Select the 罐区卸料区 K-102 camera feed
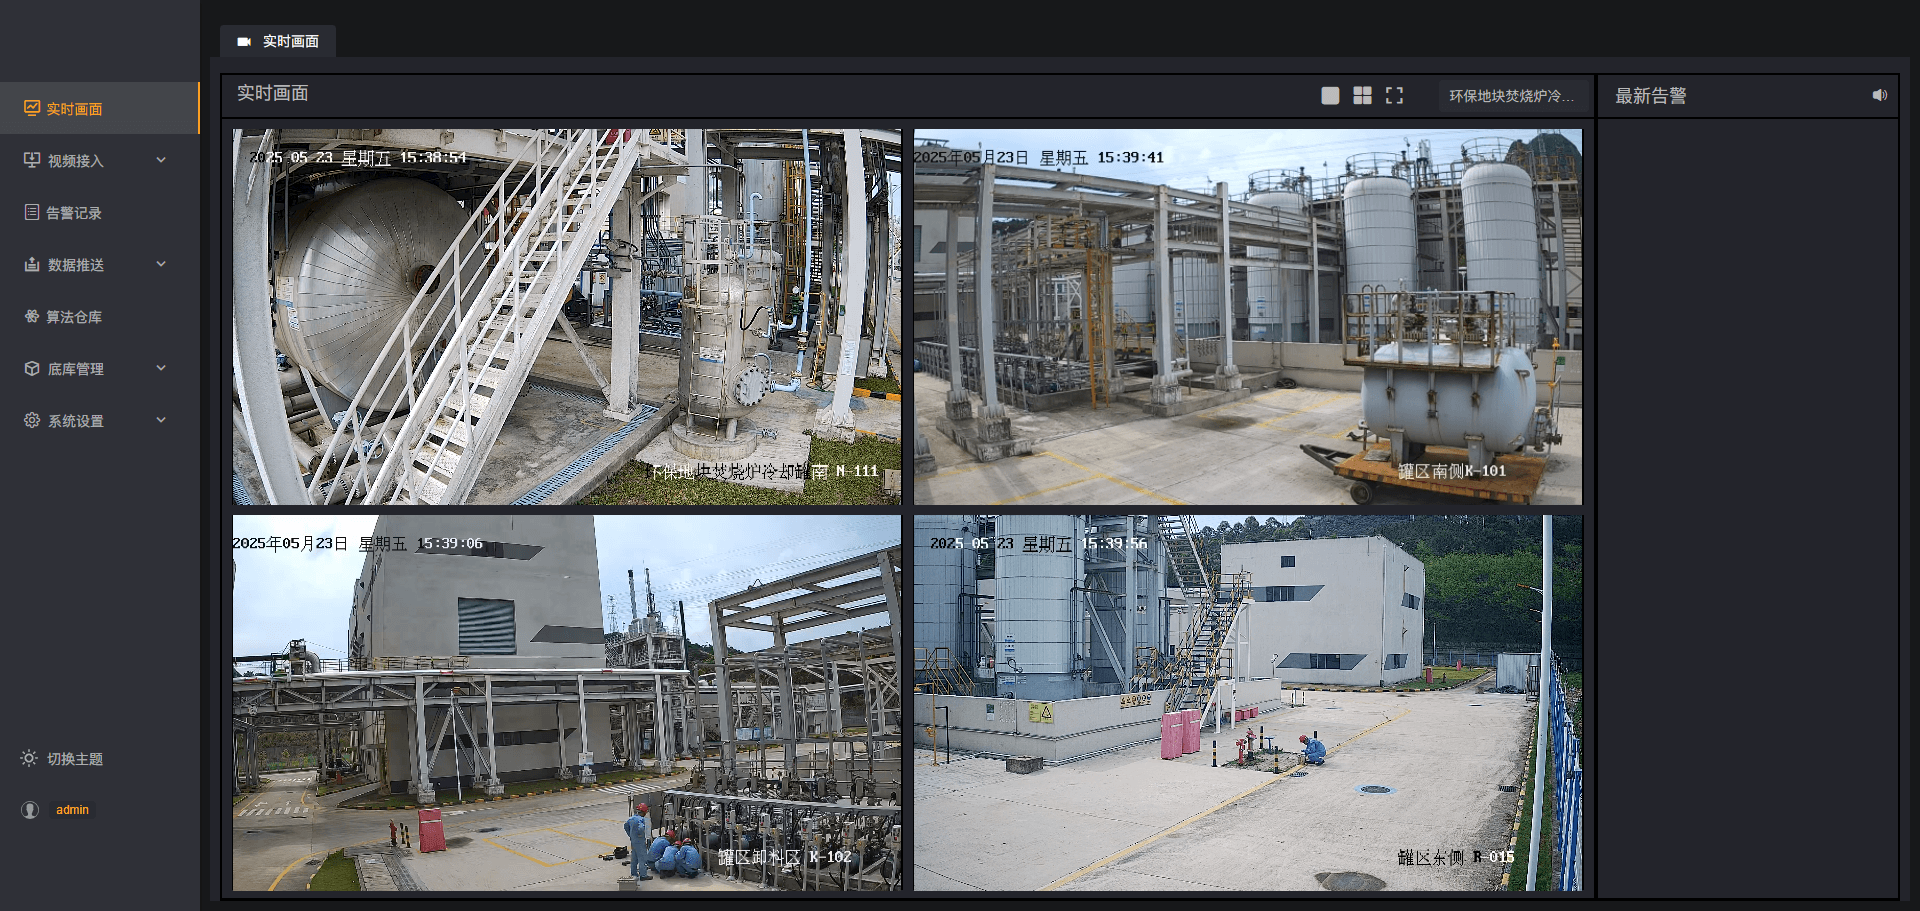 [x=567, y=703]
